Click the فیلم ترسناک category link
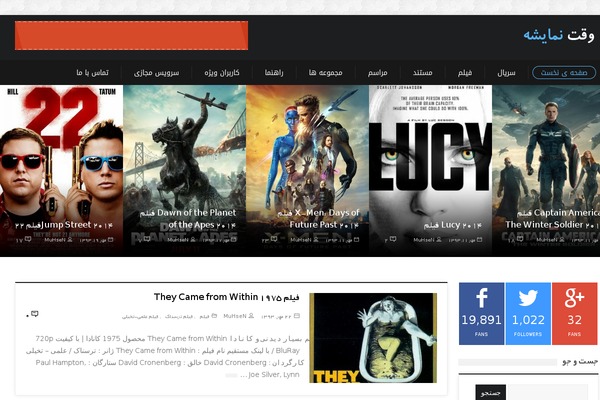Image resolution: width=600 pixels, height=400 pixels. point(180,317)
